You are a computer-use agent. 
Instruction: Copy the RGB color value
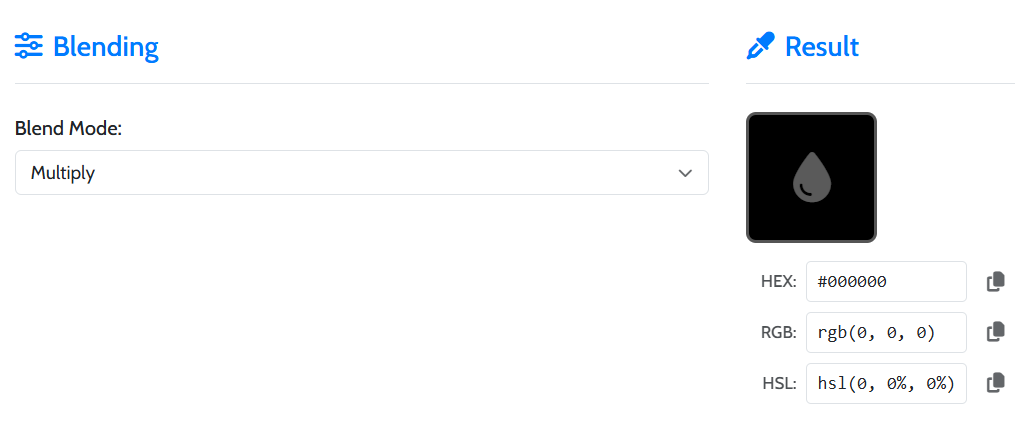click(x=995, y=332)
